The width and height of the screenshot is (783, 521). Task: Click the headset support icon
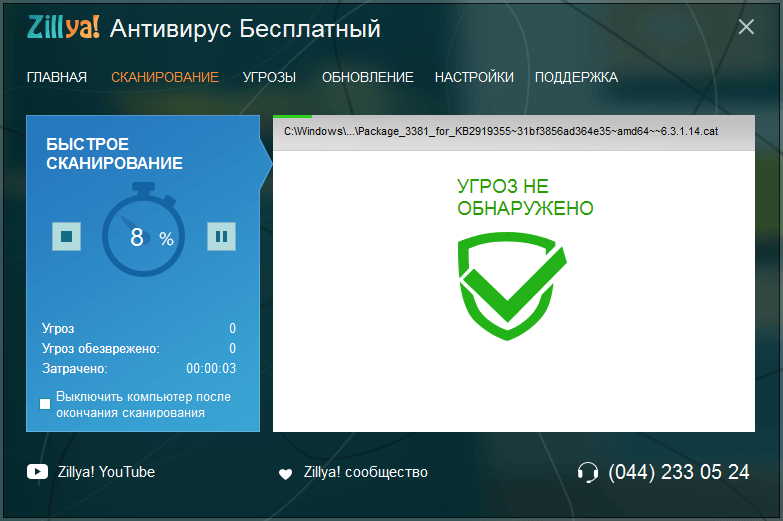pos(588,473)
